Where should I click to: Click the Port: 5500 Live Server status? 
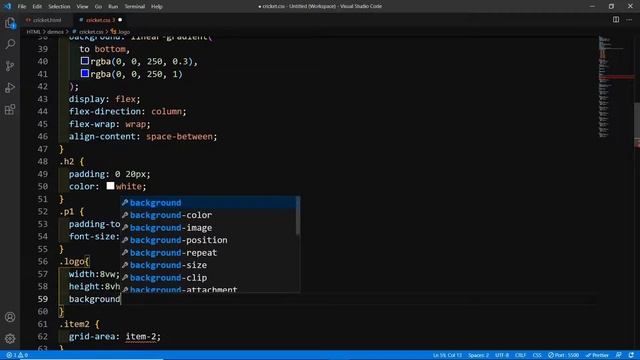[564, 355]
